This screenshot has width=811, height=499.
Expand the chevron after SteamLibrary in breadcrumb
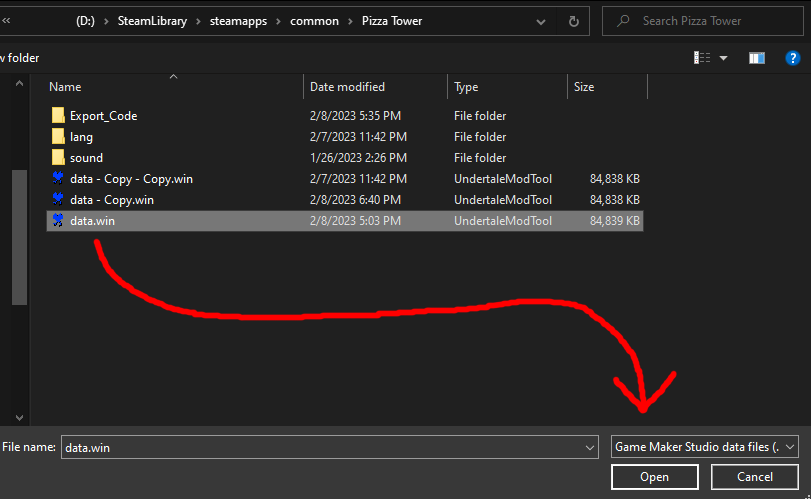198,21
